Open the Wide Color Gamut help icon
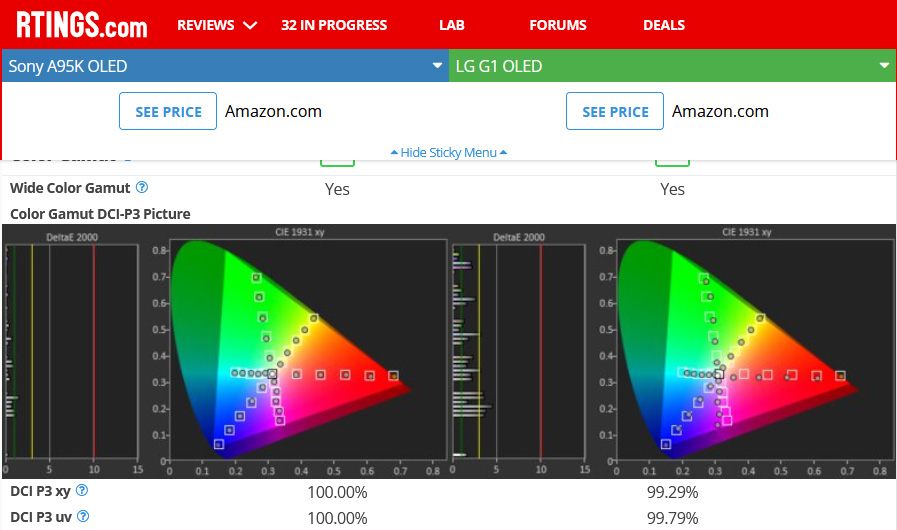This screenshot has height=530, width=897. click(x=142, y=187)
